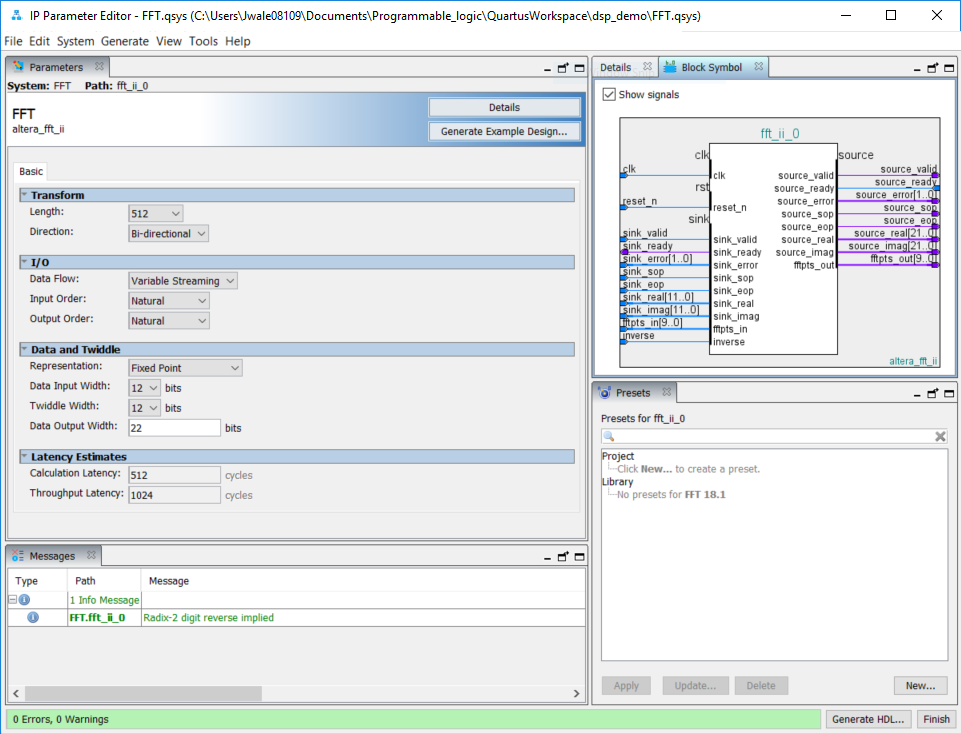The image size is (961, 734).
Task: Collapse the Latency Estimates section
Action: click(x=25, y=456)
